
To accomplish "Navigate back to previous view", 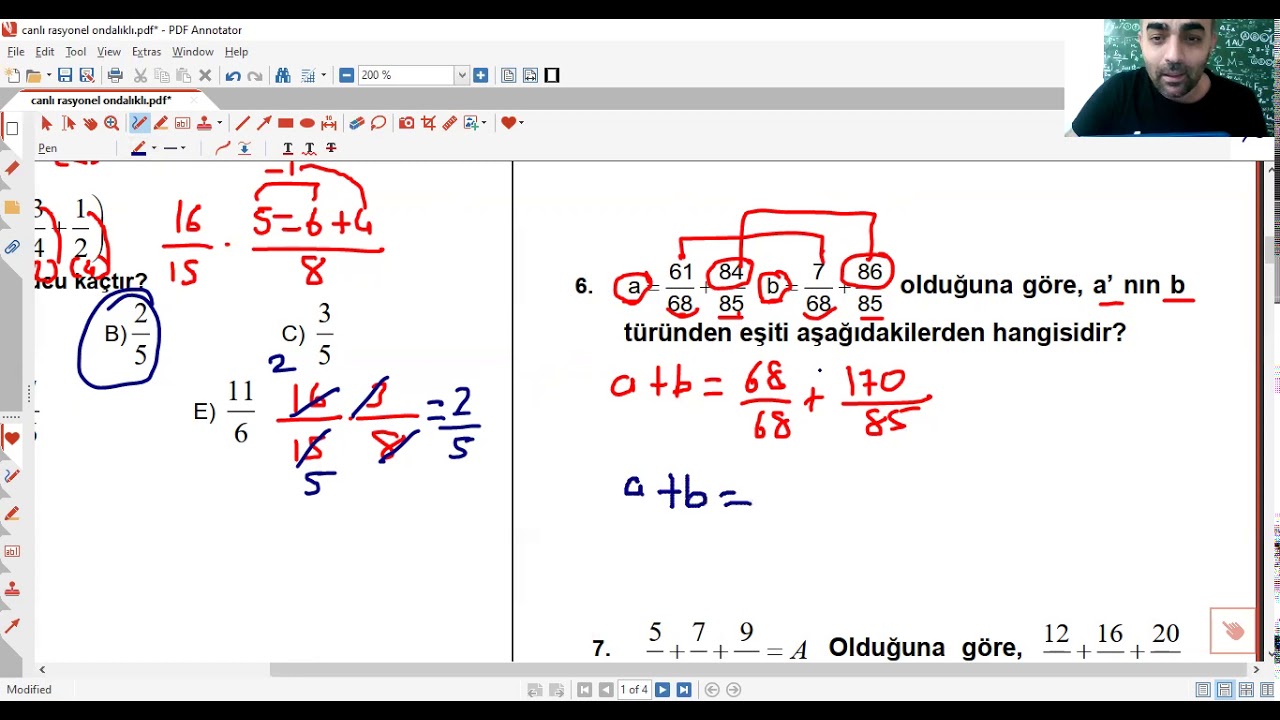I will click(712, 690).
